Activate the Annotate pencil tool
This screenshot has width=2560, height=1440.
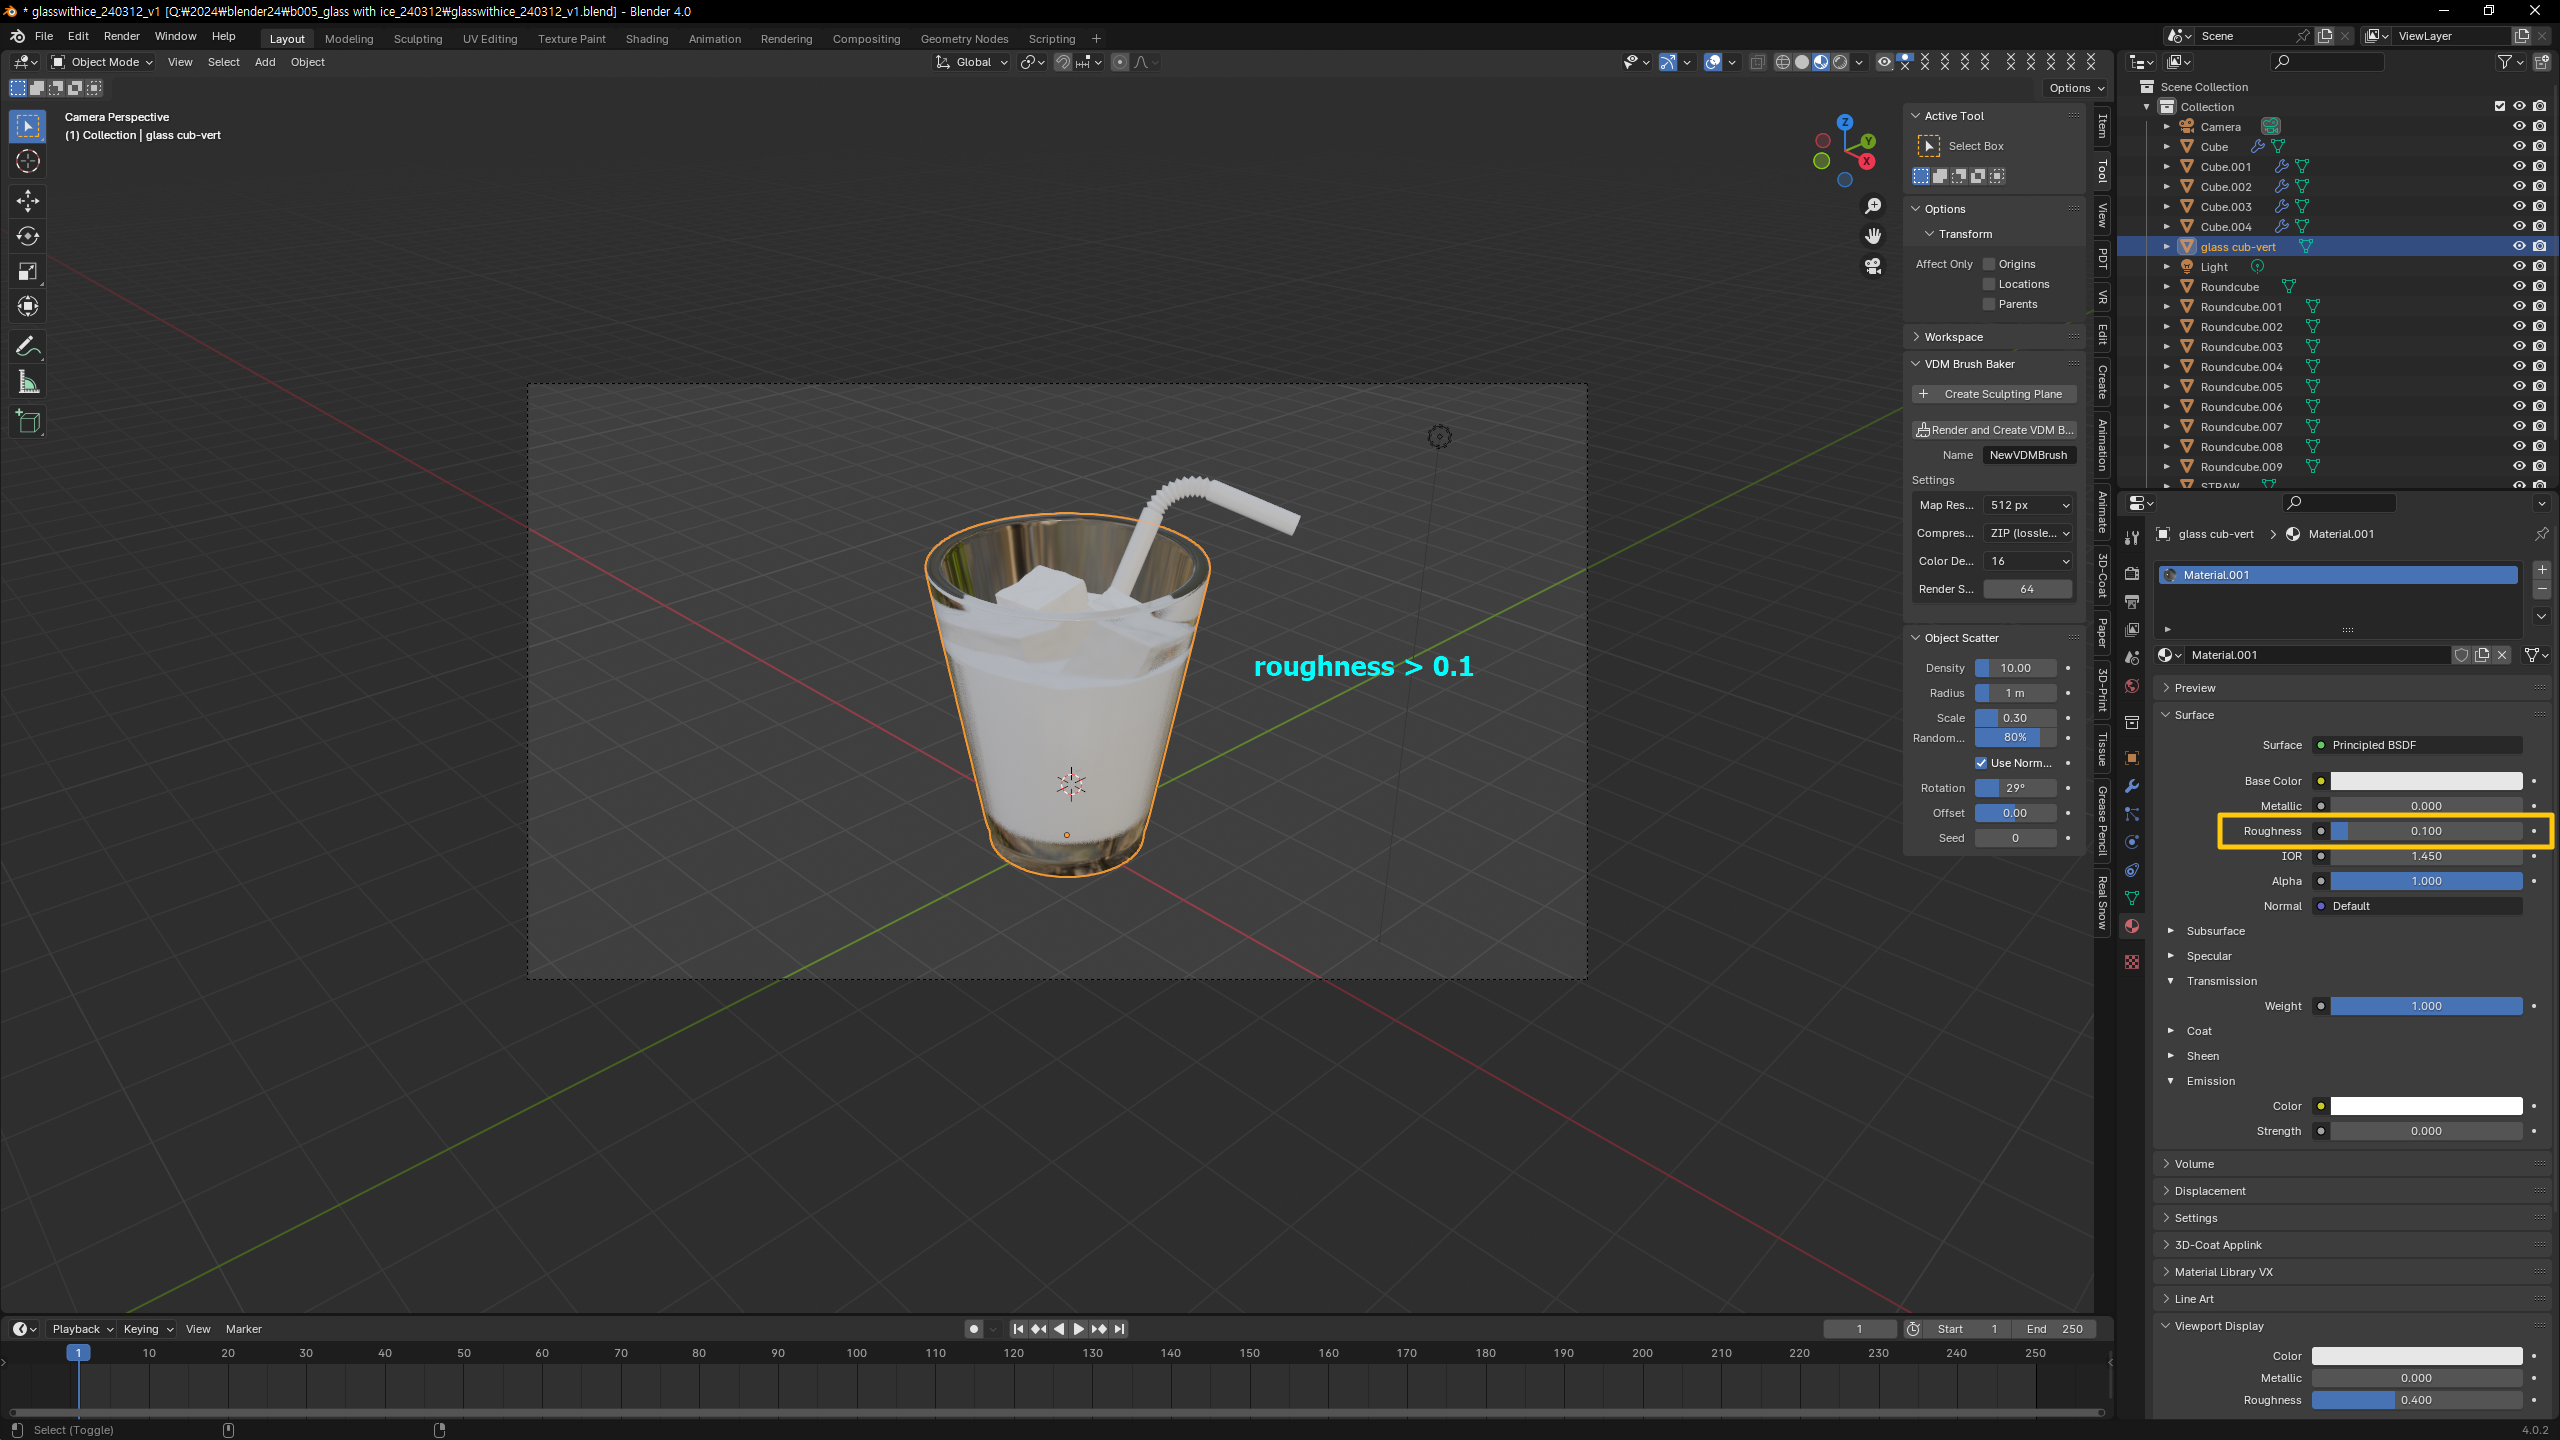pyautogui.click(x=28, y=347)
